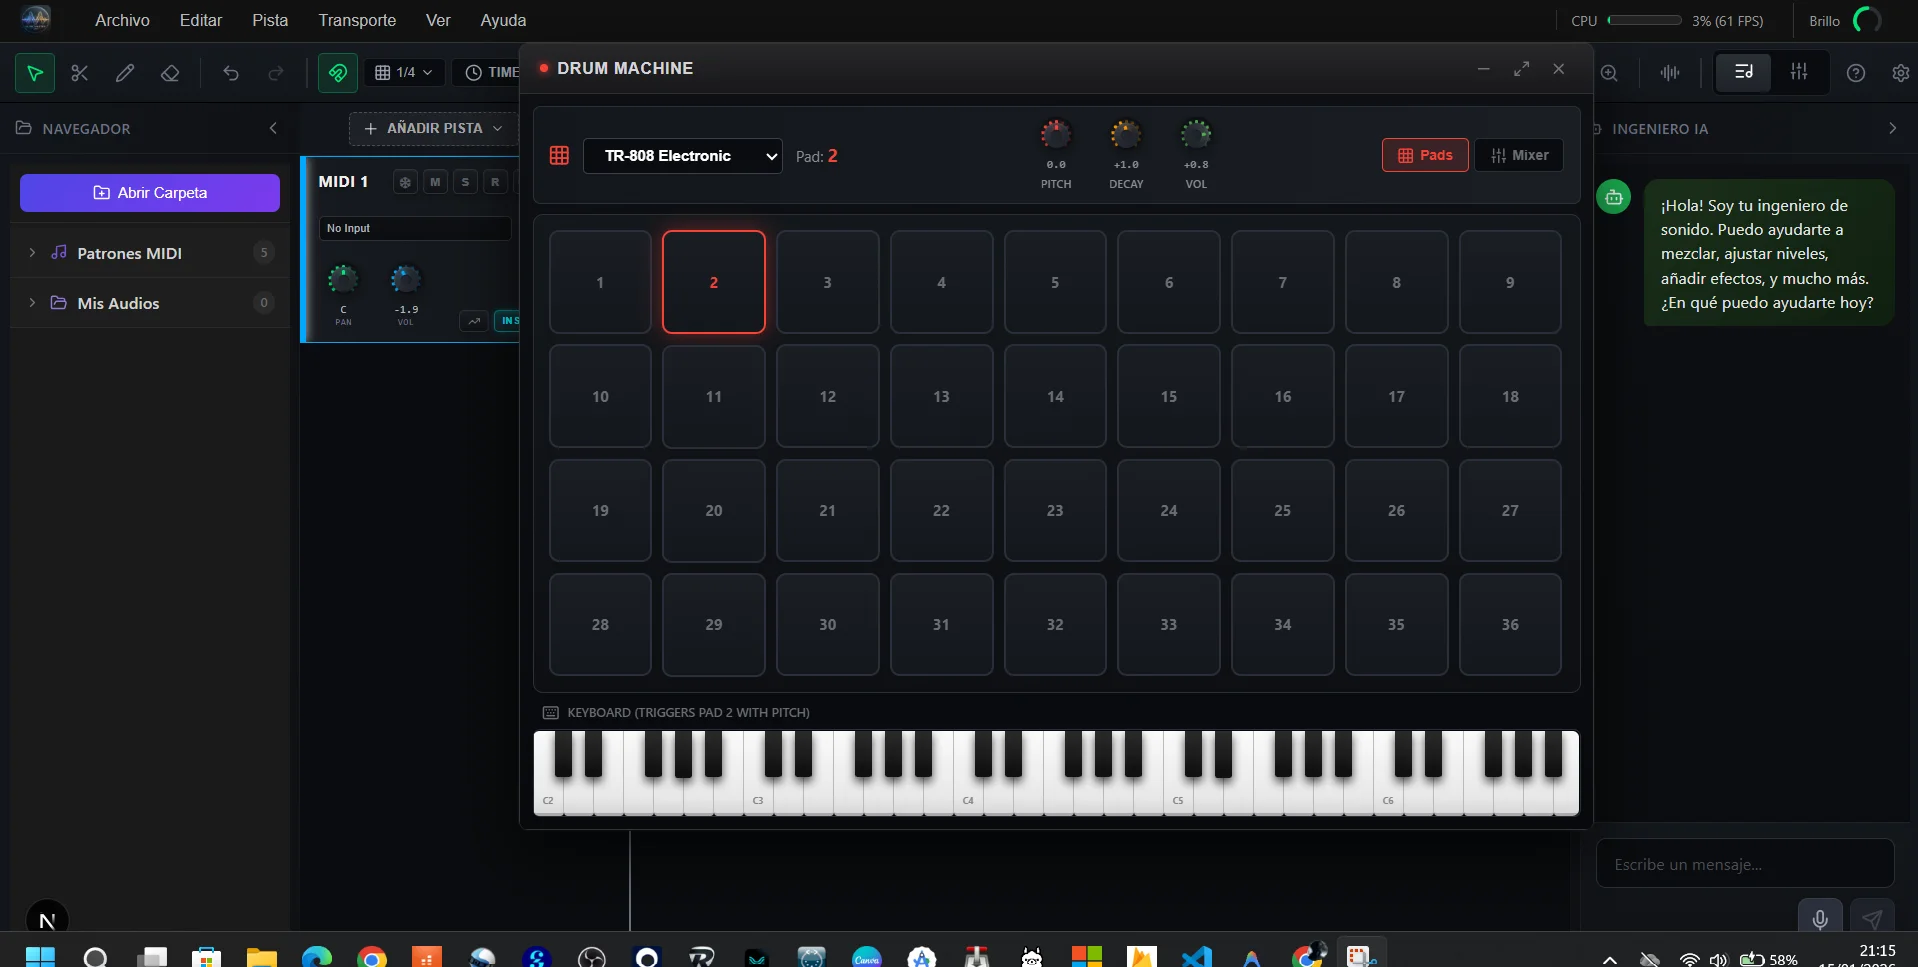Trigger drum pad 14
Image resolution: width=1918 pixels, height=967 pixels.
point(1055,396)
